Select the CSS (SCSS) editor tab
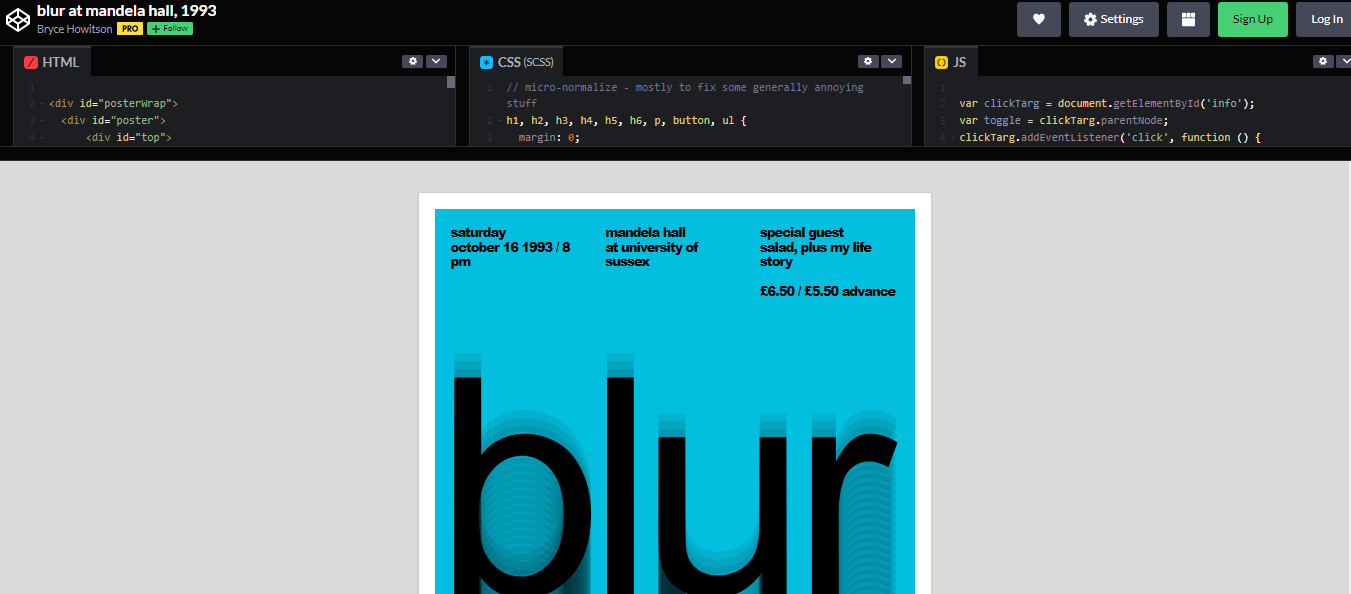This screenshot has height=594, width=1351. (x=515, y=62)
